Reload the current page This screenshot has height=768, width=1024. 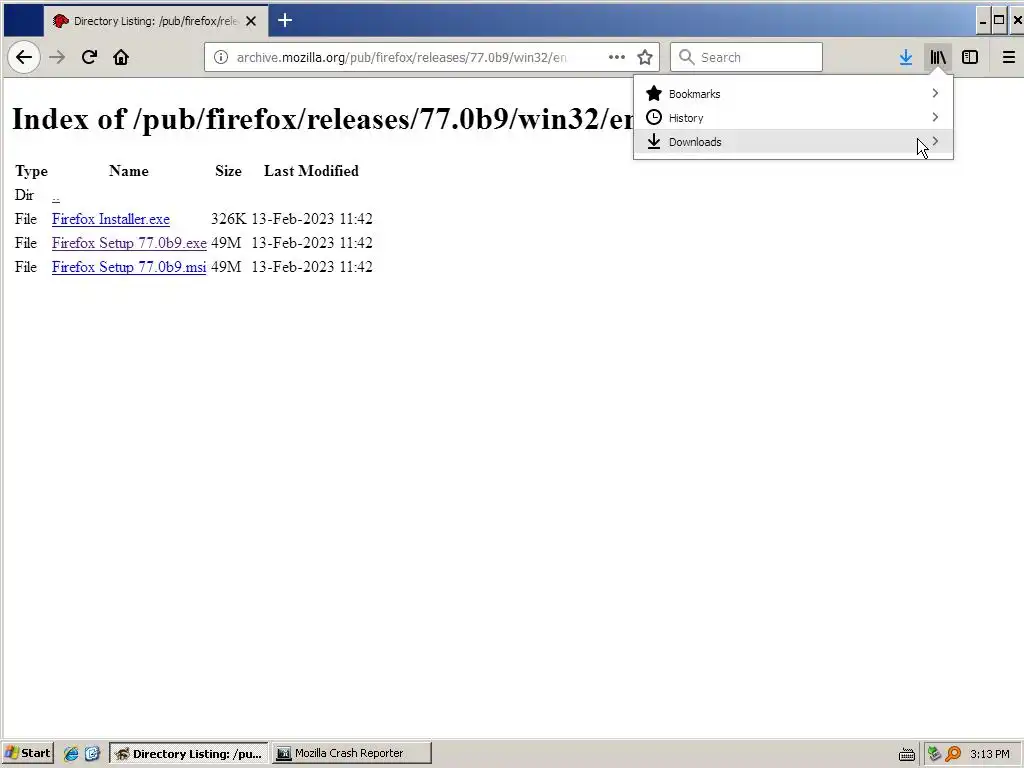[89, 57]
